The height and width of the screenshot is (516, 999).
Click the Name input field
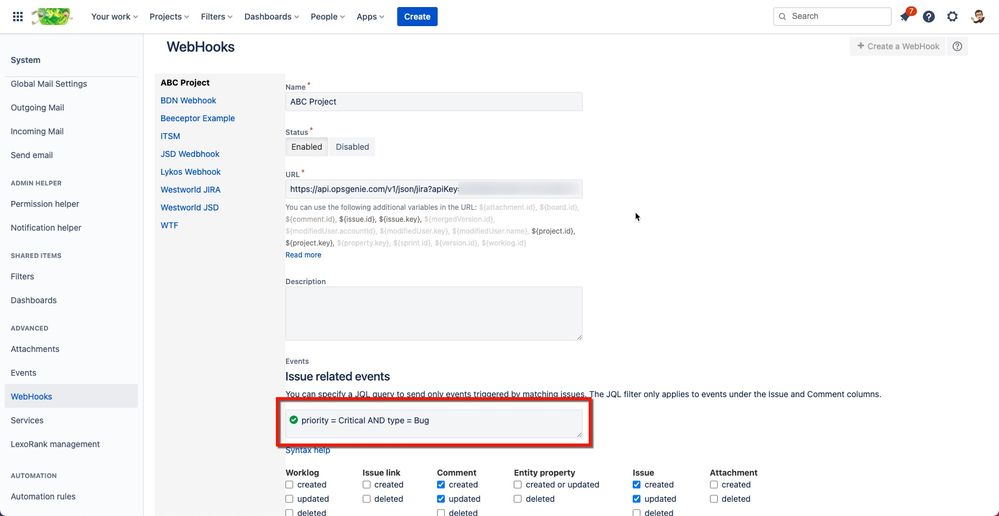pos(434,102)
